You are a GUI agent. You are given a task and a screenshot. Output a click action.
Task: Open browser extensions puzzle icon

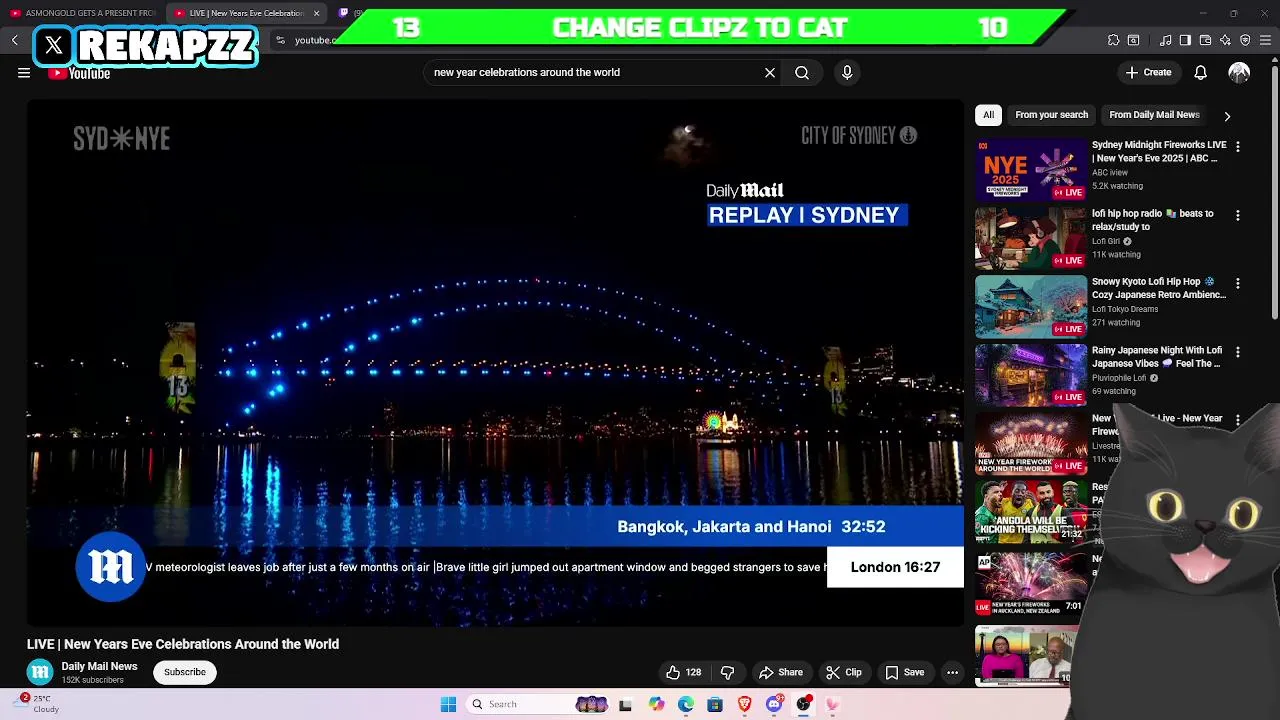(x=1113, y=40)
